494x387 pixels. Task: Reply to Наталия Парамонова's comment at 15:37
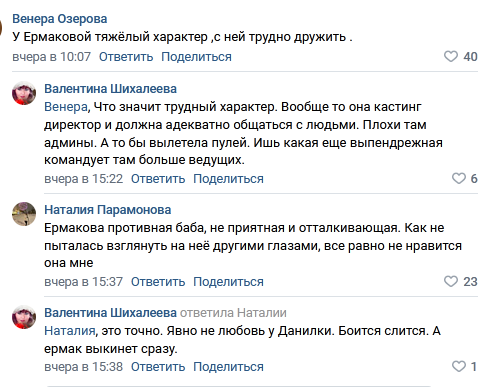[158, 282]
